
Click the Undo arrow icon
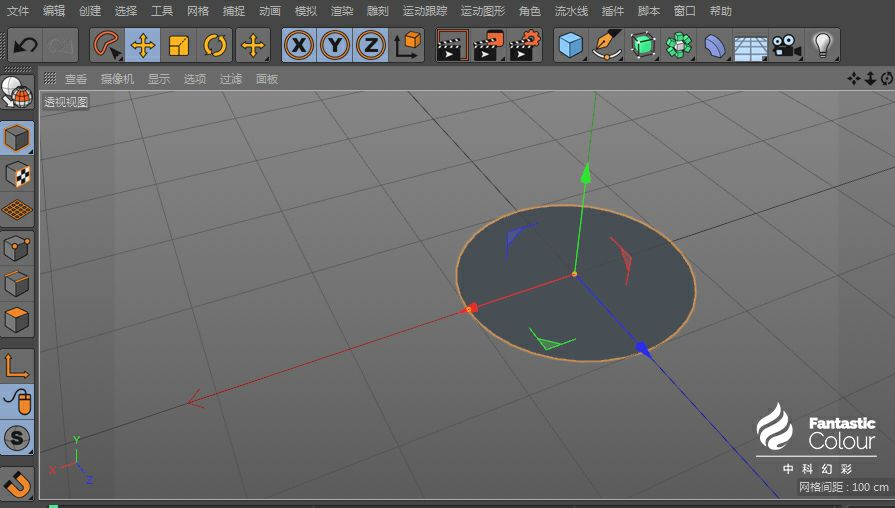26,45
